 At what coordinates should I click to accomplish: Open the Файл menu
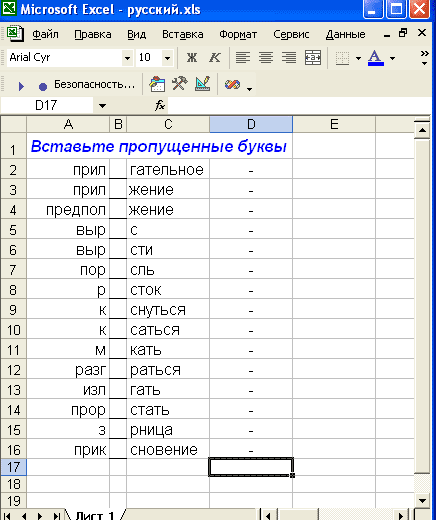45,34
